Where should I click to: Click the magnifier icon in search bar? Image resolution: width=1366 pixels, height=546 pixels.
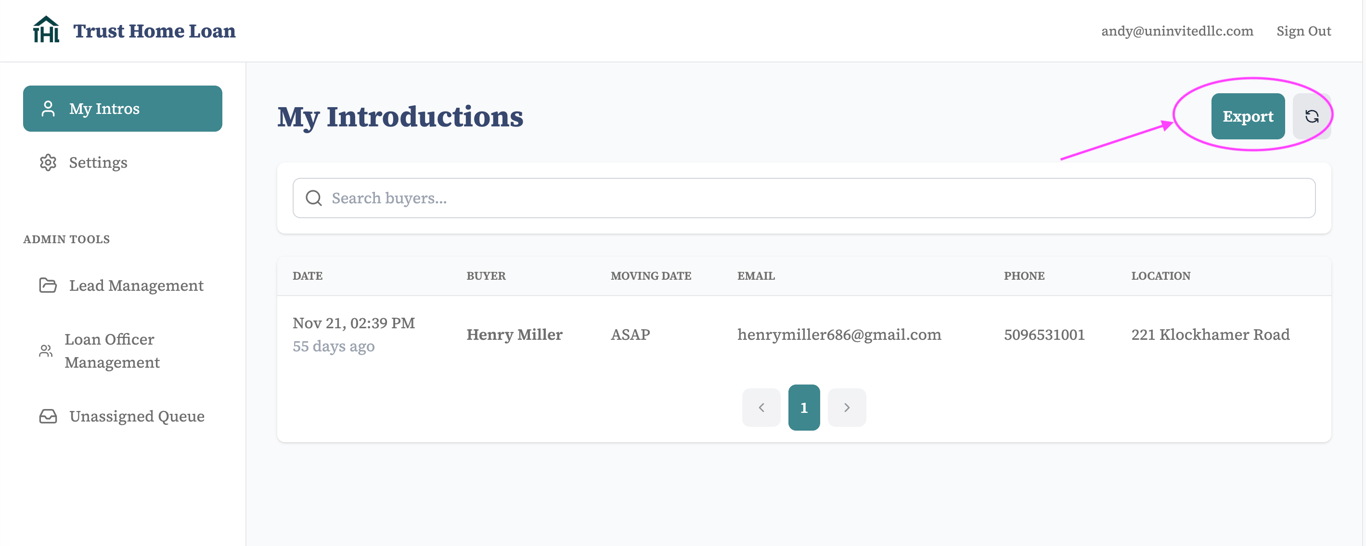pos(314,198)
